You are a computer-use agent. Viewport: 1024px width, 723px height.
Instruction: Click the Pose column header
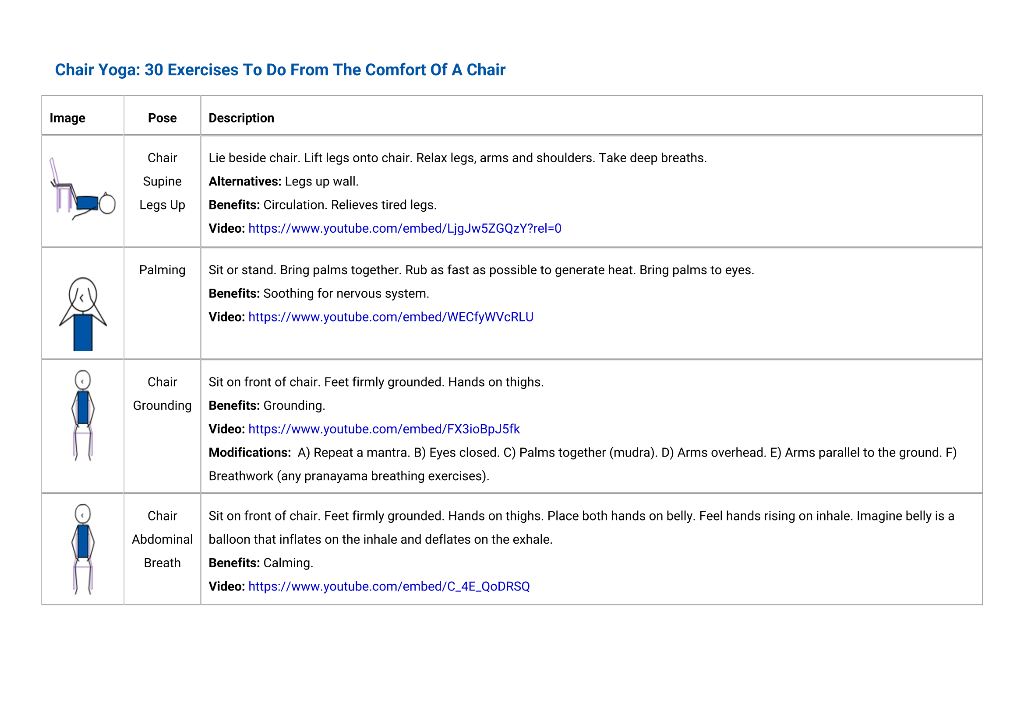[162, 118]
